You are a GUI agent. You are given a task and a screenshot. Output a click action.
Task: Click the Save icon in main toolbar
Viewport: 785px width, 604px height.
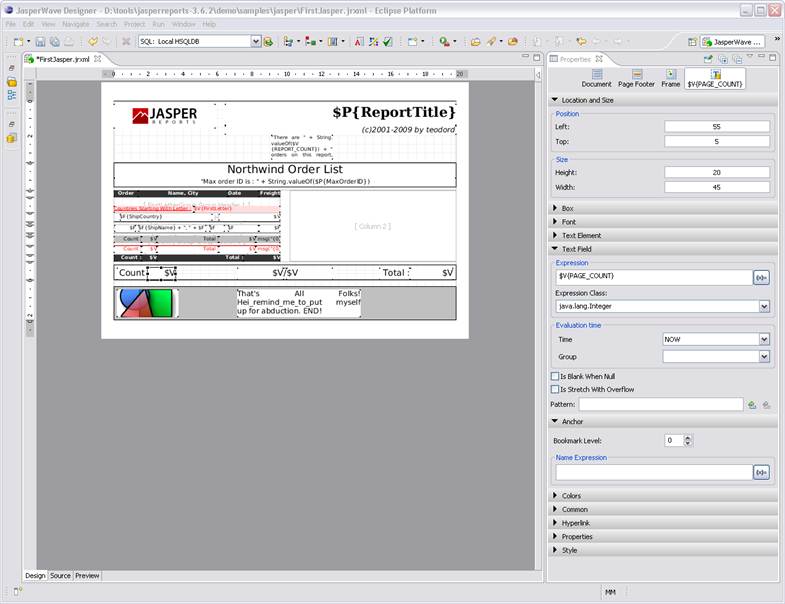40,42
